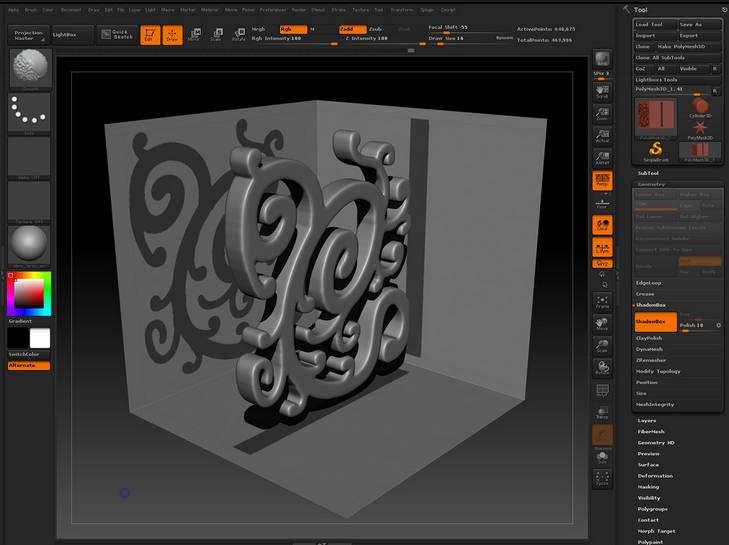
Task: Toggle the Zadd sculpt mode button
Action: tap(352, 29)
